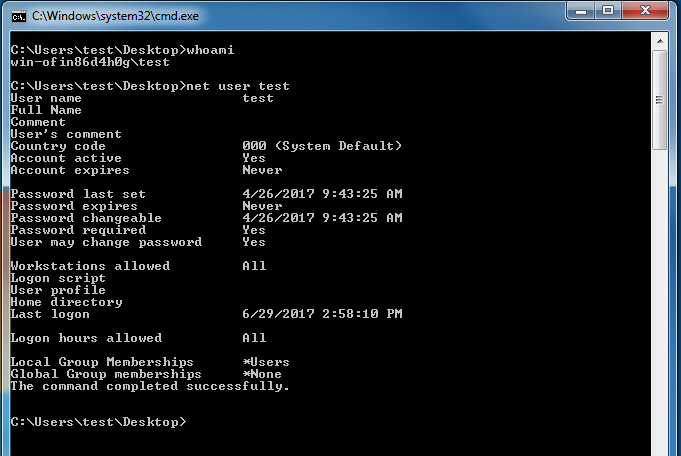Maximize the cmd.exe window
The image size is (681, 456).
610,12
